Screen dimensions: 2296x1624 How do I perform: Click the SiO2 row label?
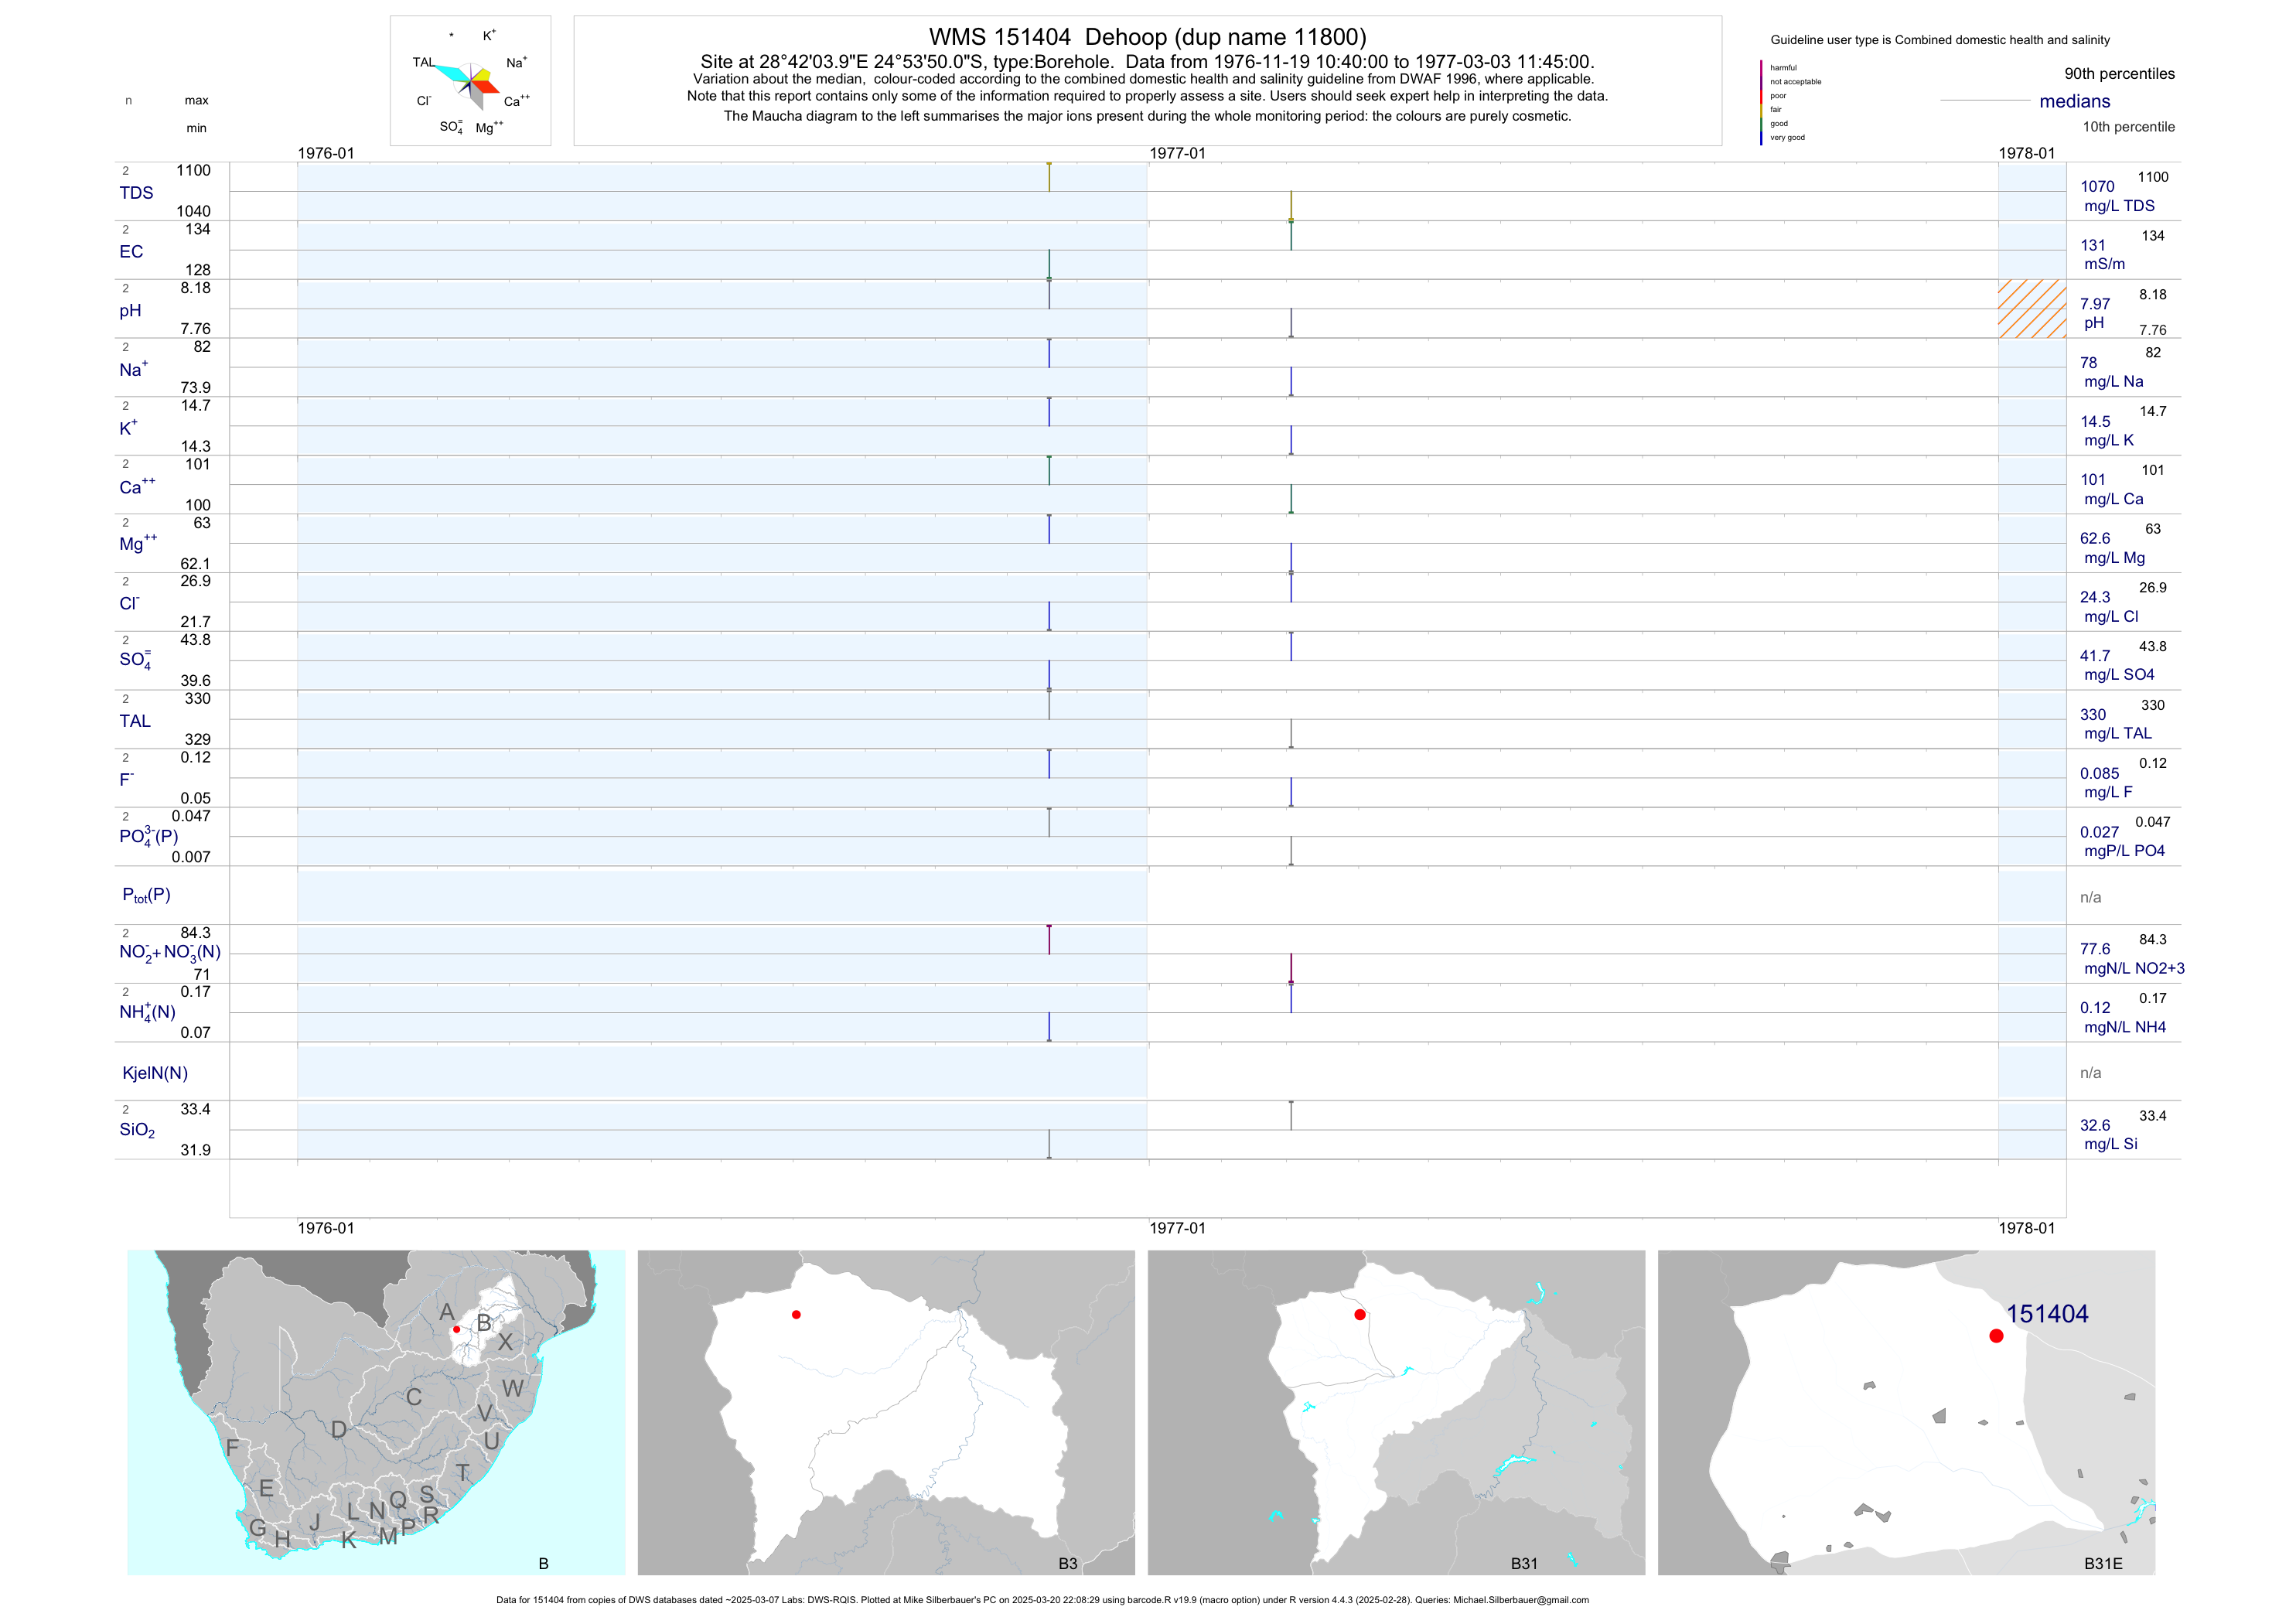pos(137,1130)
